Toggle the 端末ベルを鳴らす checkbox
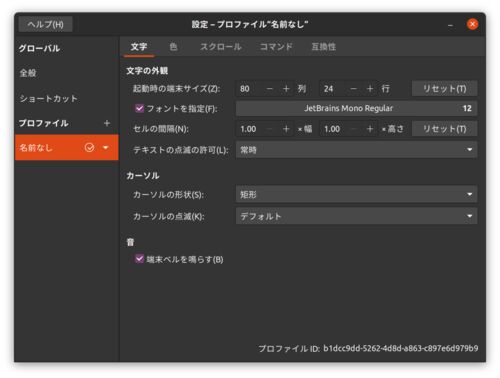Screen dimensions: 500x378 139,259
